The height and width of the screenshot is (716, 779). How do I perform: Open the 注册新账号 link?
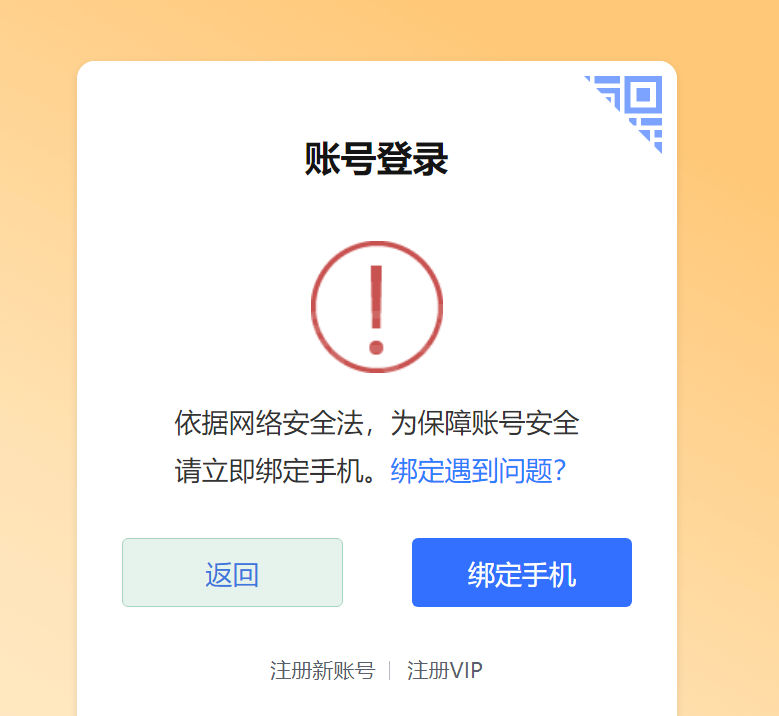(322, 671)
